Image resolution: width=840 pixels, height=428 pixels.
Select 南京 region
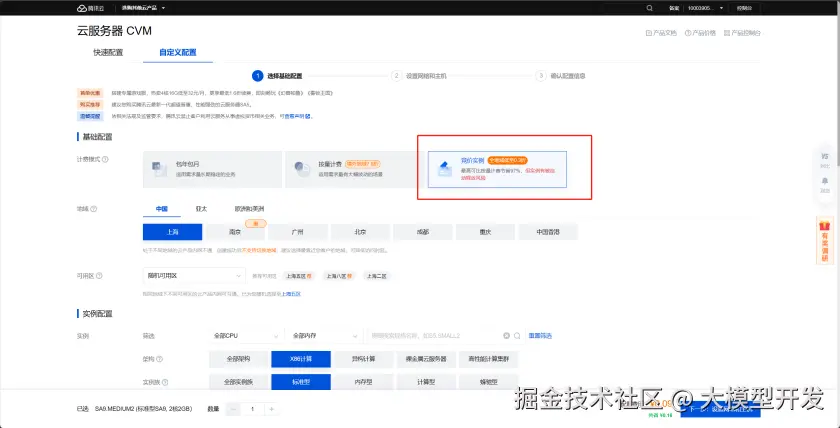(235, 232)
